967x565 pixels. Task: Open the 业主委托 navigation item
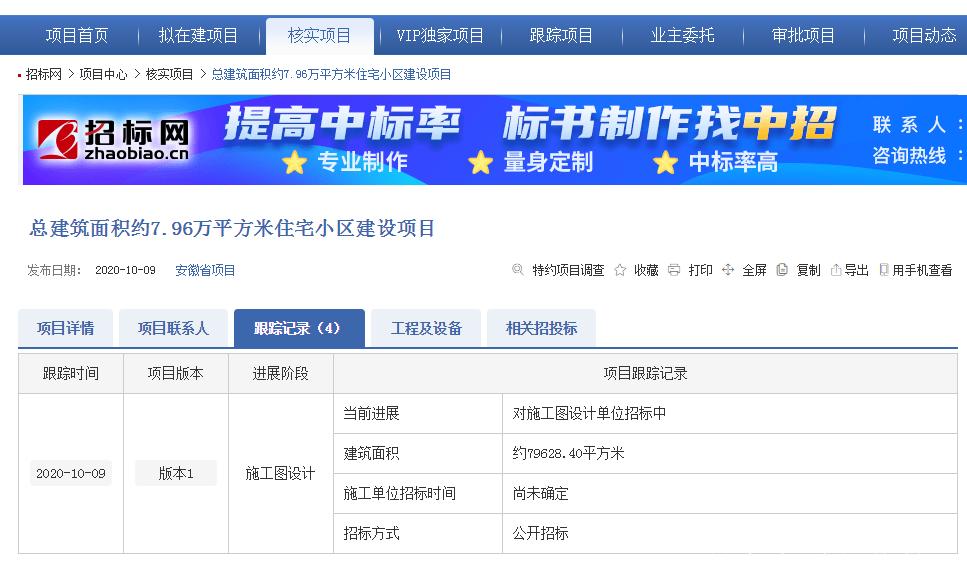tap(682, 35)
